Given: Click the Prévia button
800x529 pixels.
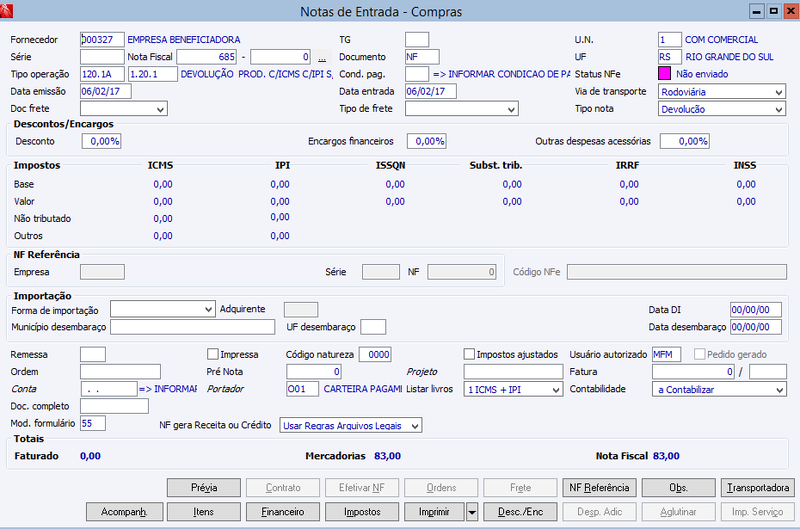Looking at the screenshot, I should pyautogui.click(x=204, y=488).
